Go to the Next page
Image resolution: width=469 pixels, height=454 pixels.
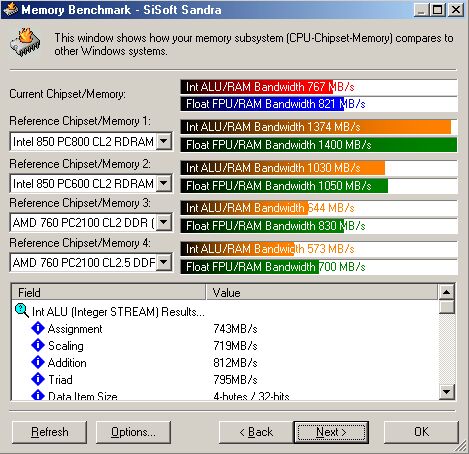coord(331,432)
